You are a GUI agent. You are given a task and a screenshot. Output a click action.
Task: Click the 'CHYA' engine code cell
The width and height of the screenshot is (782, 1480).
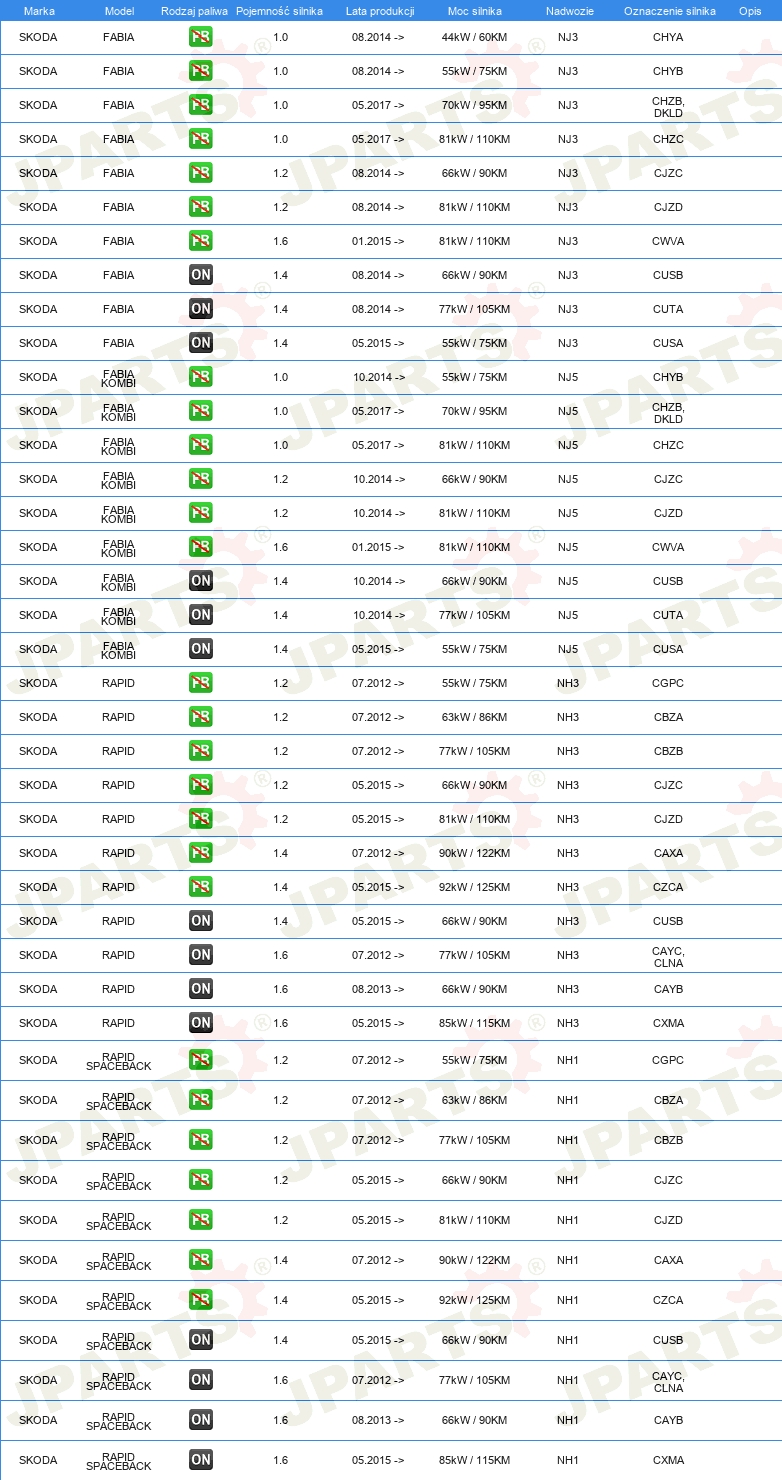click(x=668, y=37)
